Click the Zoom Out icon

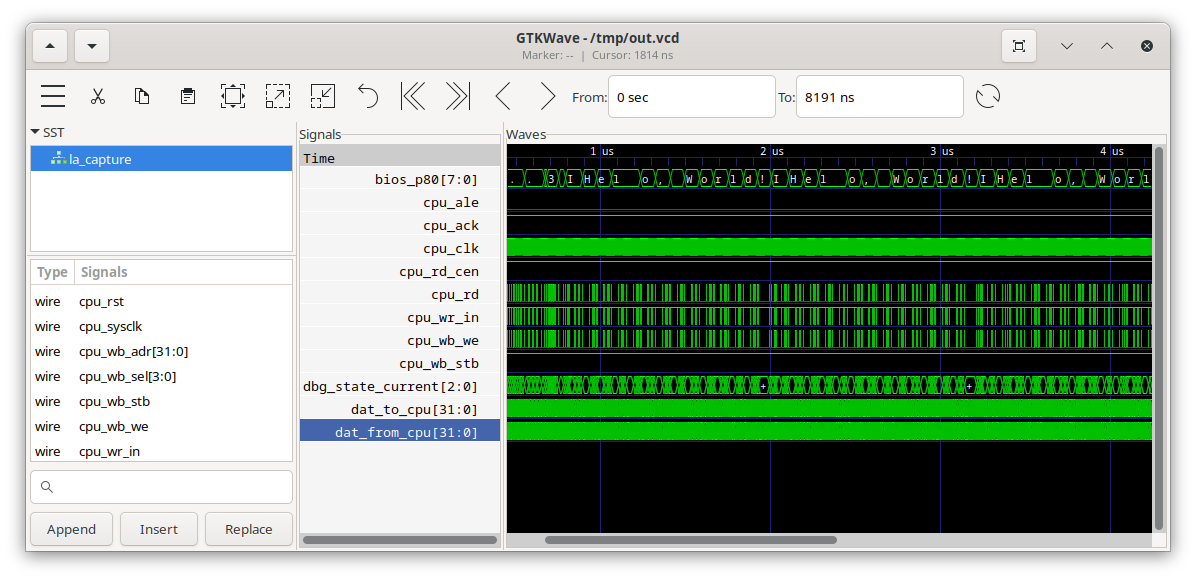[x=323, y=96]
